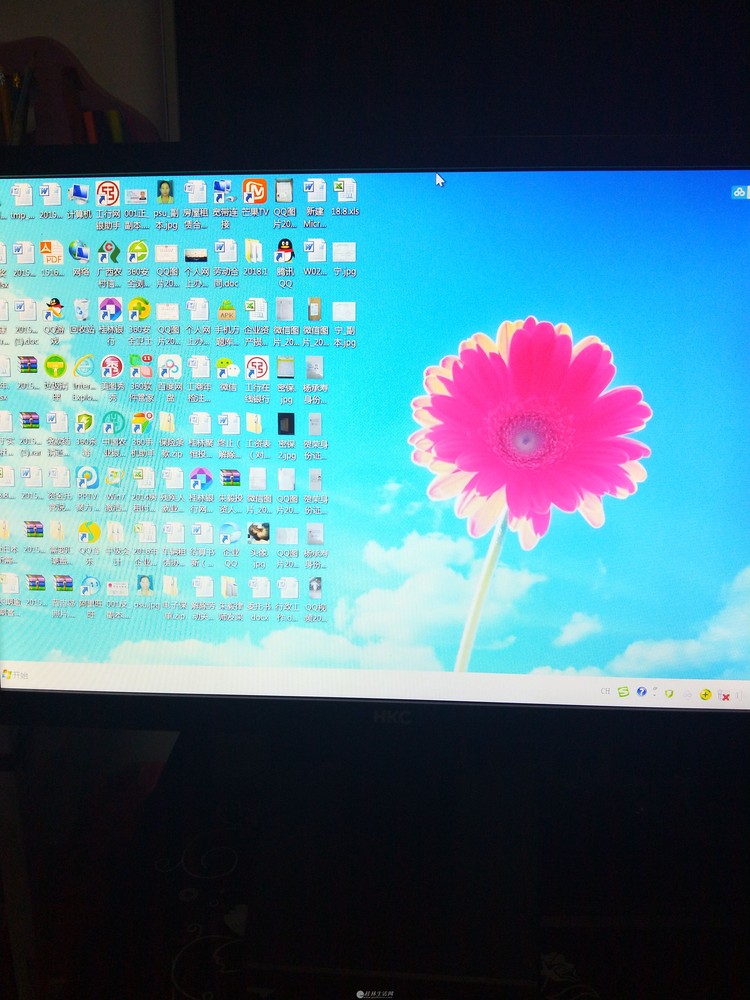Select the 朱荣律师资料 folder
Viewport: 750px width, 1000px height.
231,599
